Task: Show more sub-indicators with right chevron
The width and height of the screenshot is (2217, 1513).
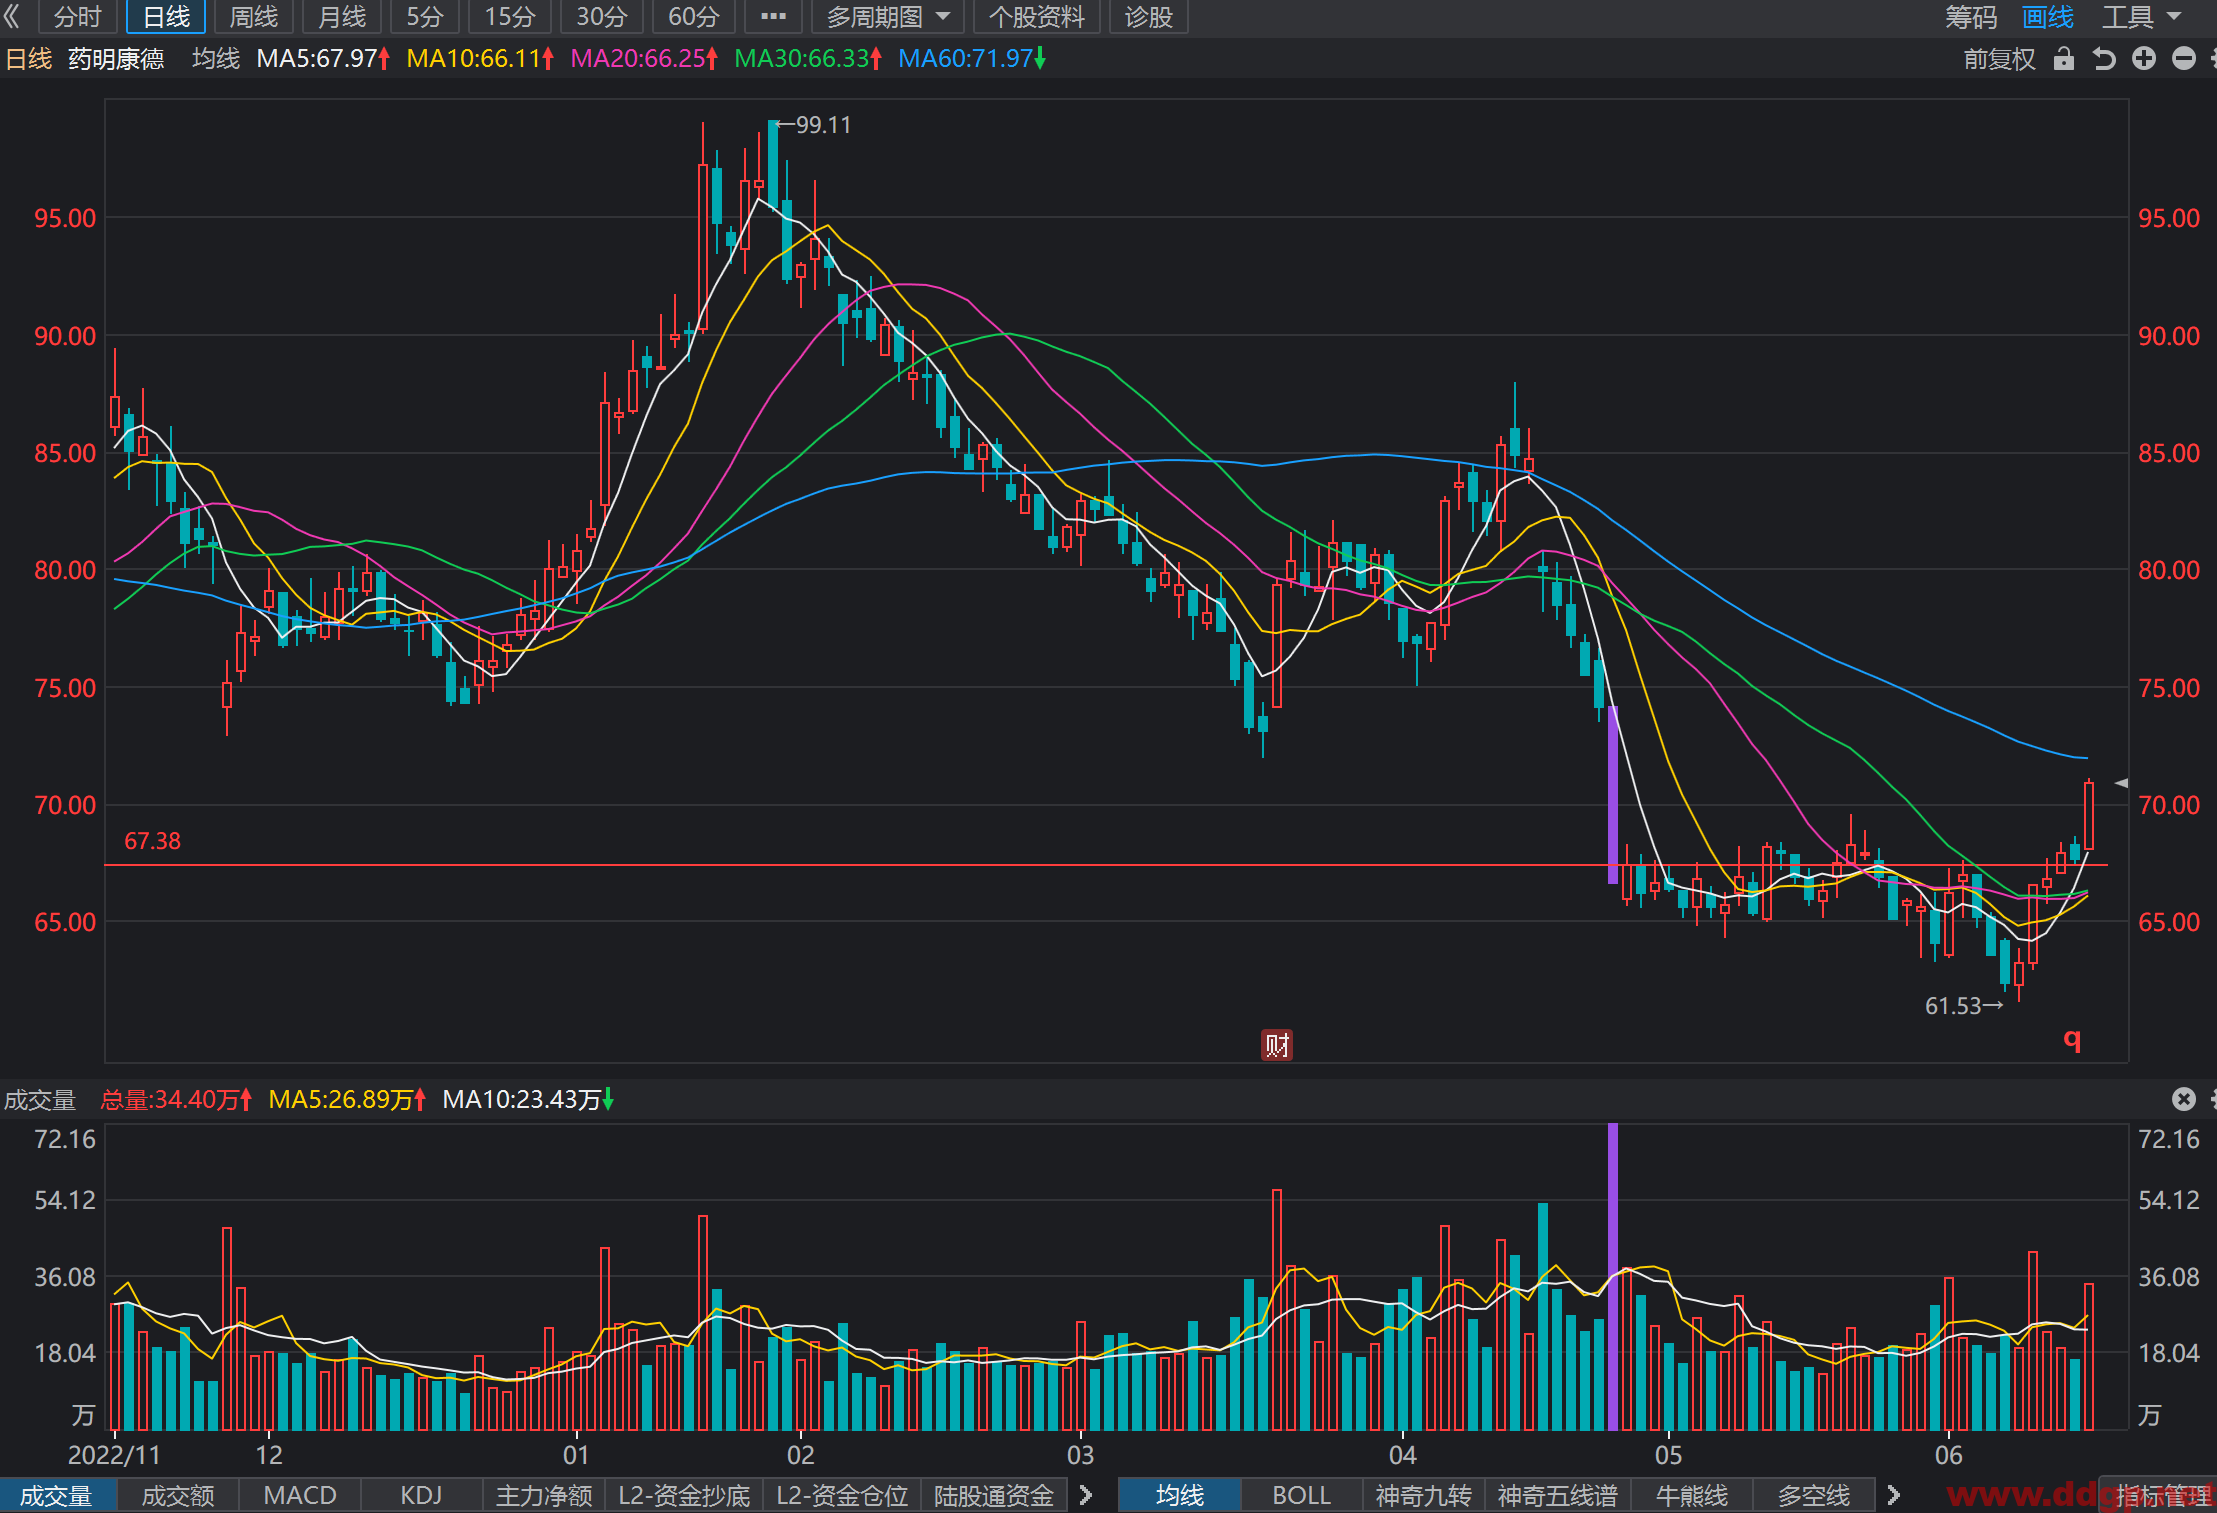Action: coord(1086,1496)
